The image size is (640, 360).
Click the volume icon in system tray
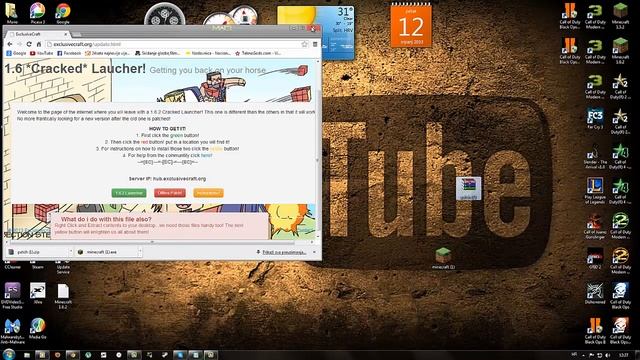[608, 355]
